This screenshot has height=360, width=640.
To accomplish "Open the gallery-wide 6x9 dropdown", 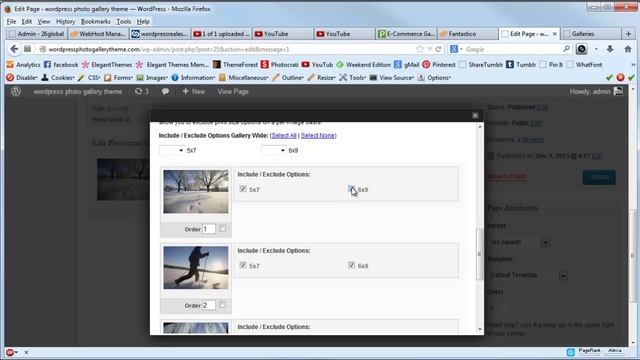I will pyautogui.click(x=273, y=150).
